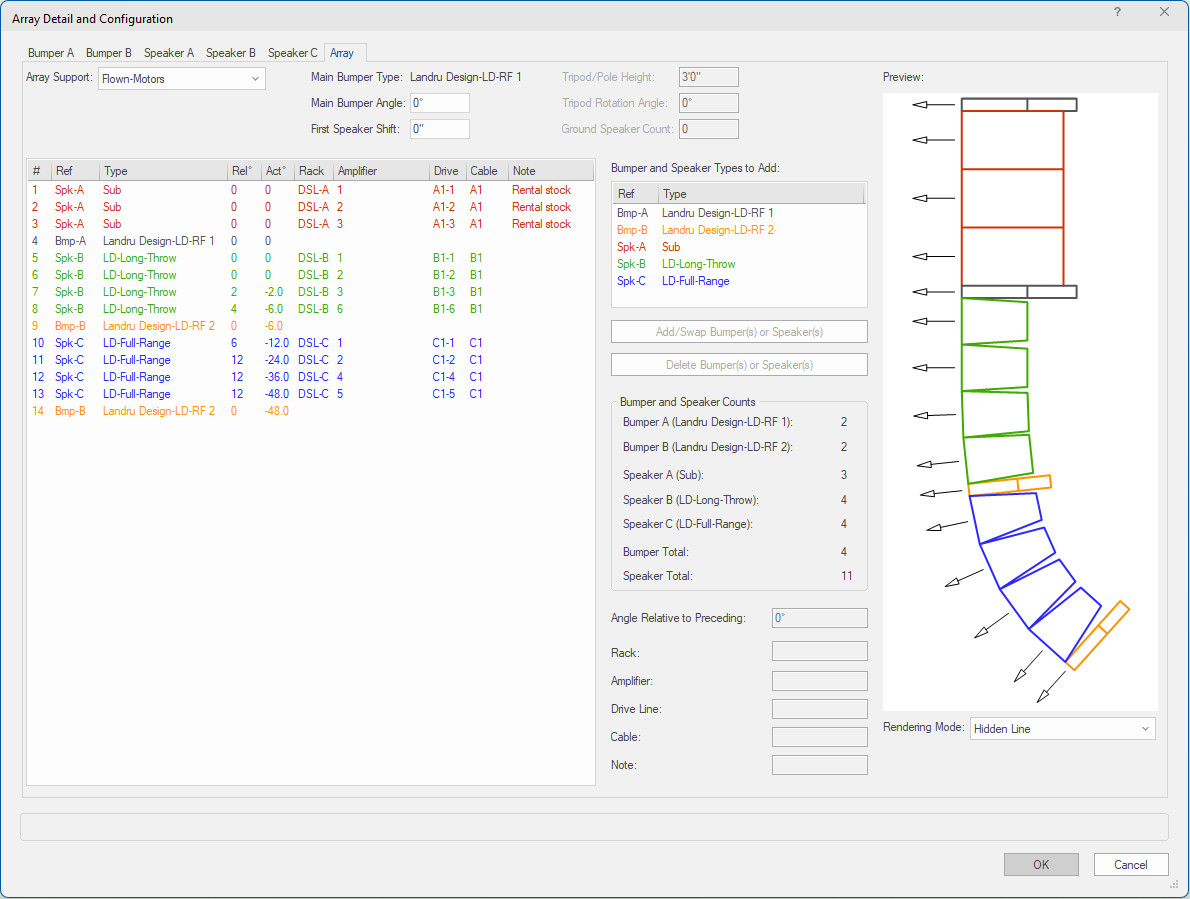Open the Array Support dropdown

(181, 79)
